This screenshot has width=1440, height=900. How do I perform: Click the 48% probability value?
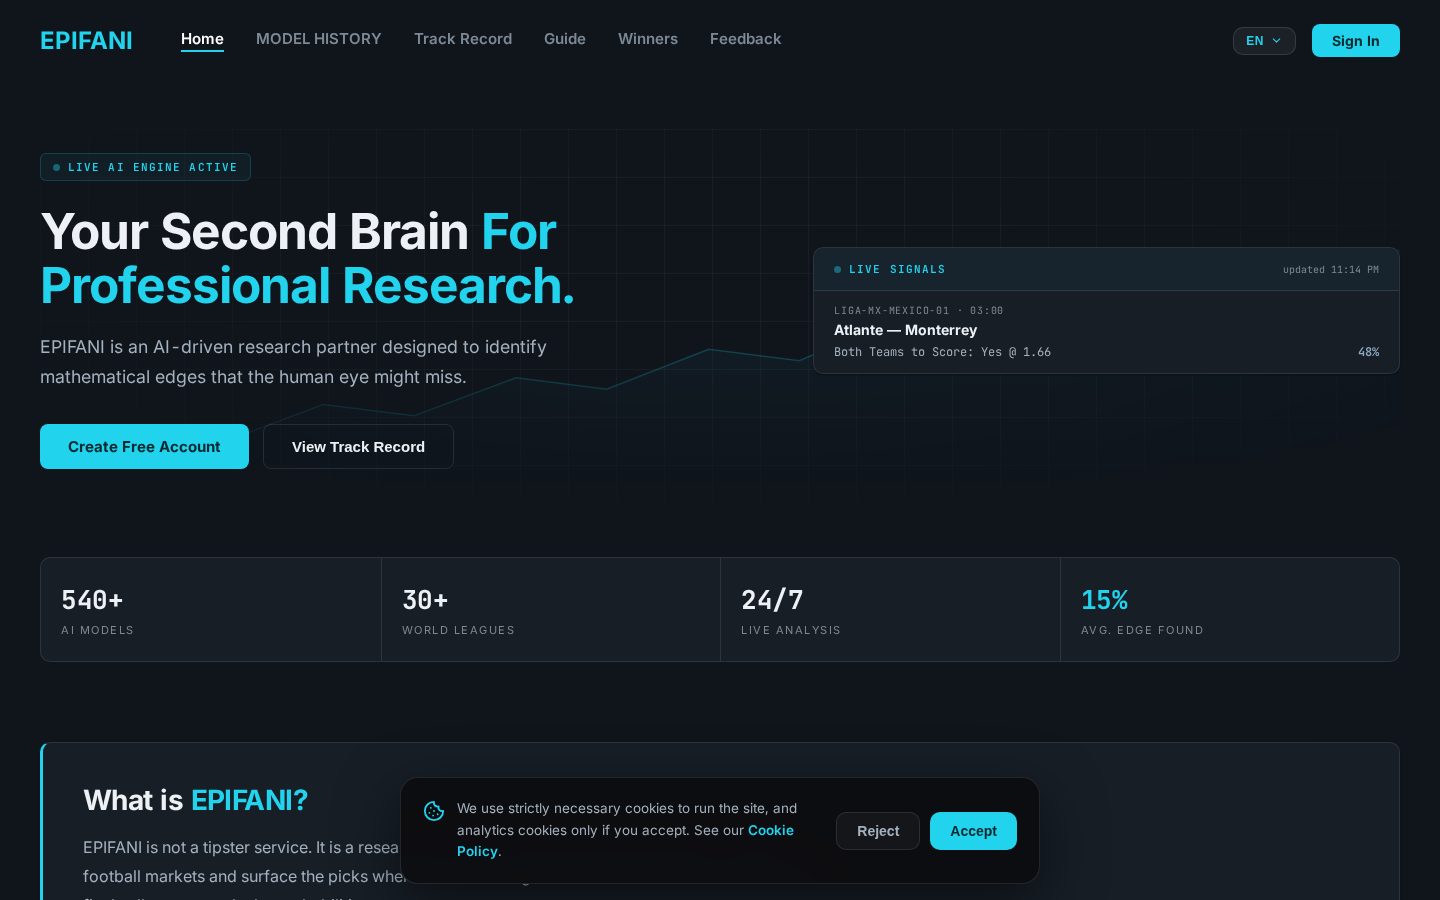pyautogui.click(x=1368, y=352)
